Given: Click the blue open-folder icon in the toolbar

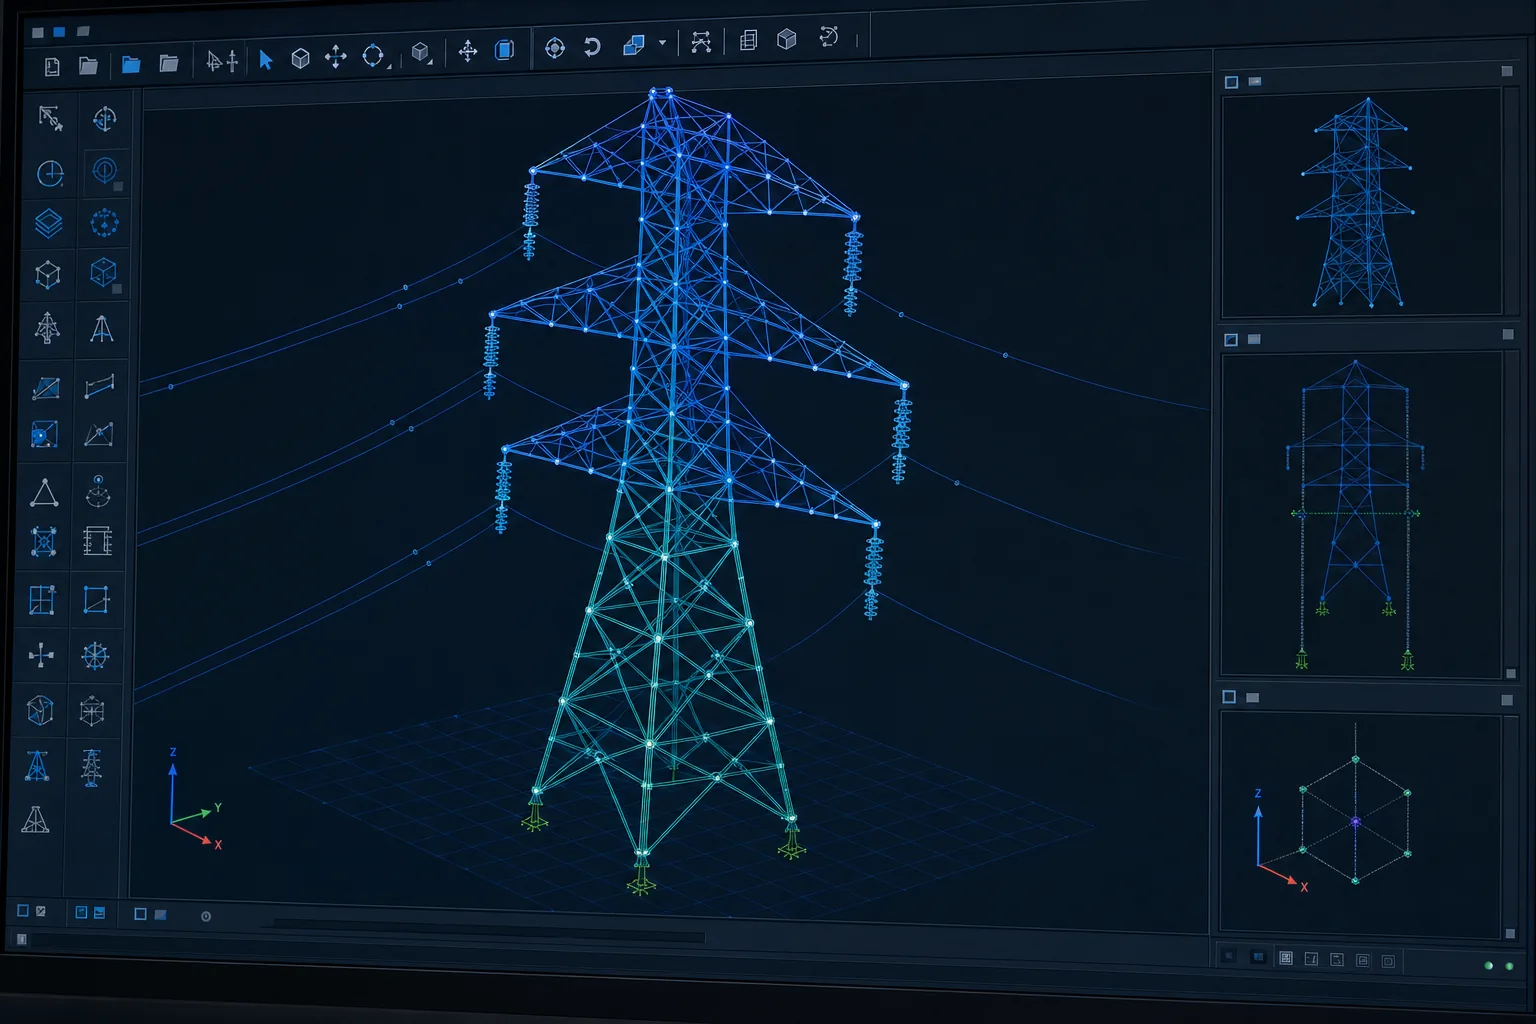Looking at the screenshot, I should [131, 64].
